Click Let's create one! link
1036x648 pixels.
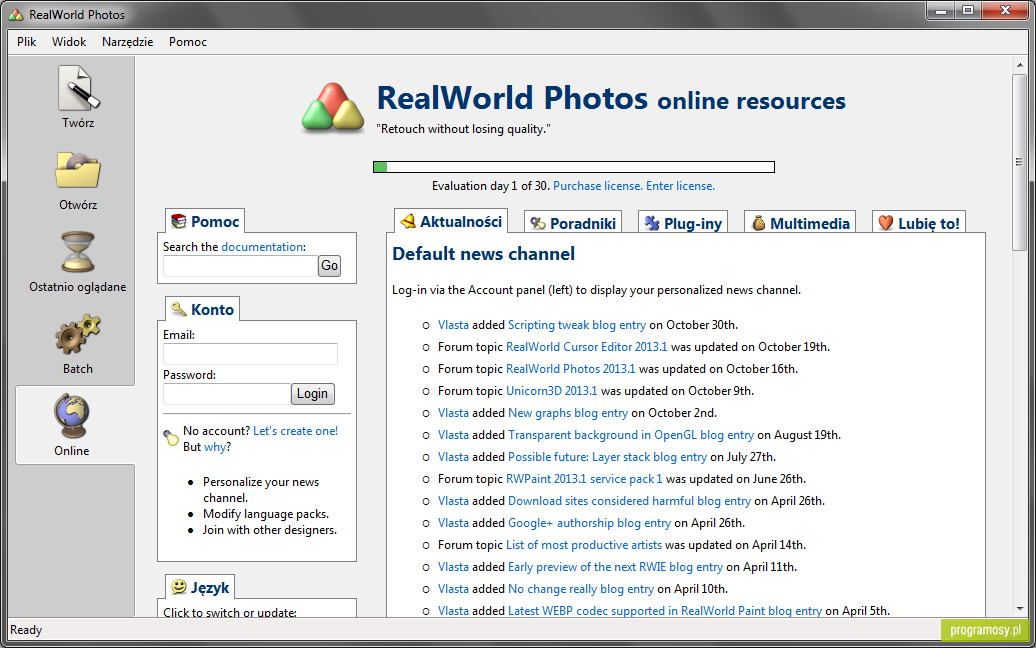pyautogui.click(x=295, y=431)
